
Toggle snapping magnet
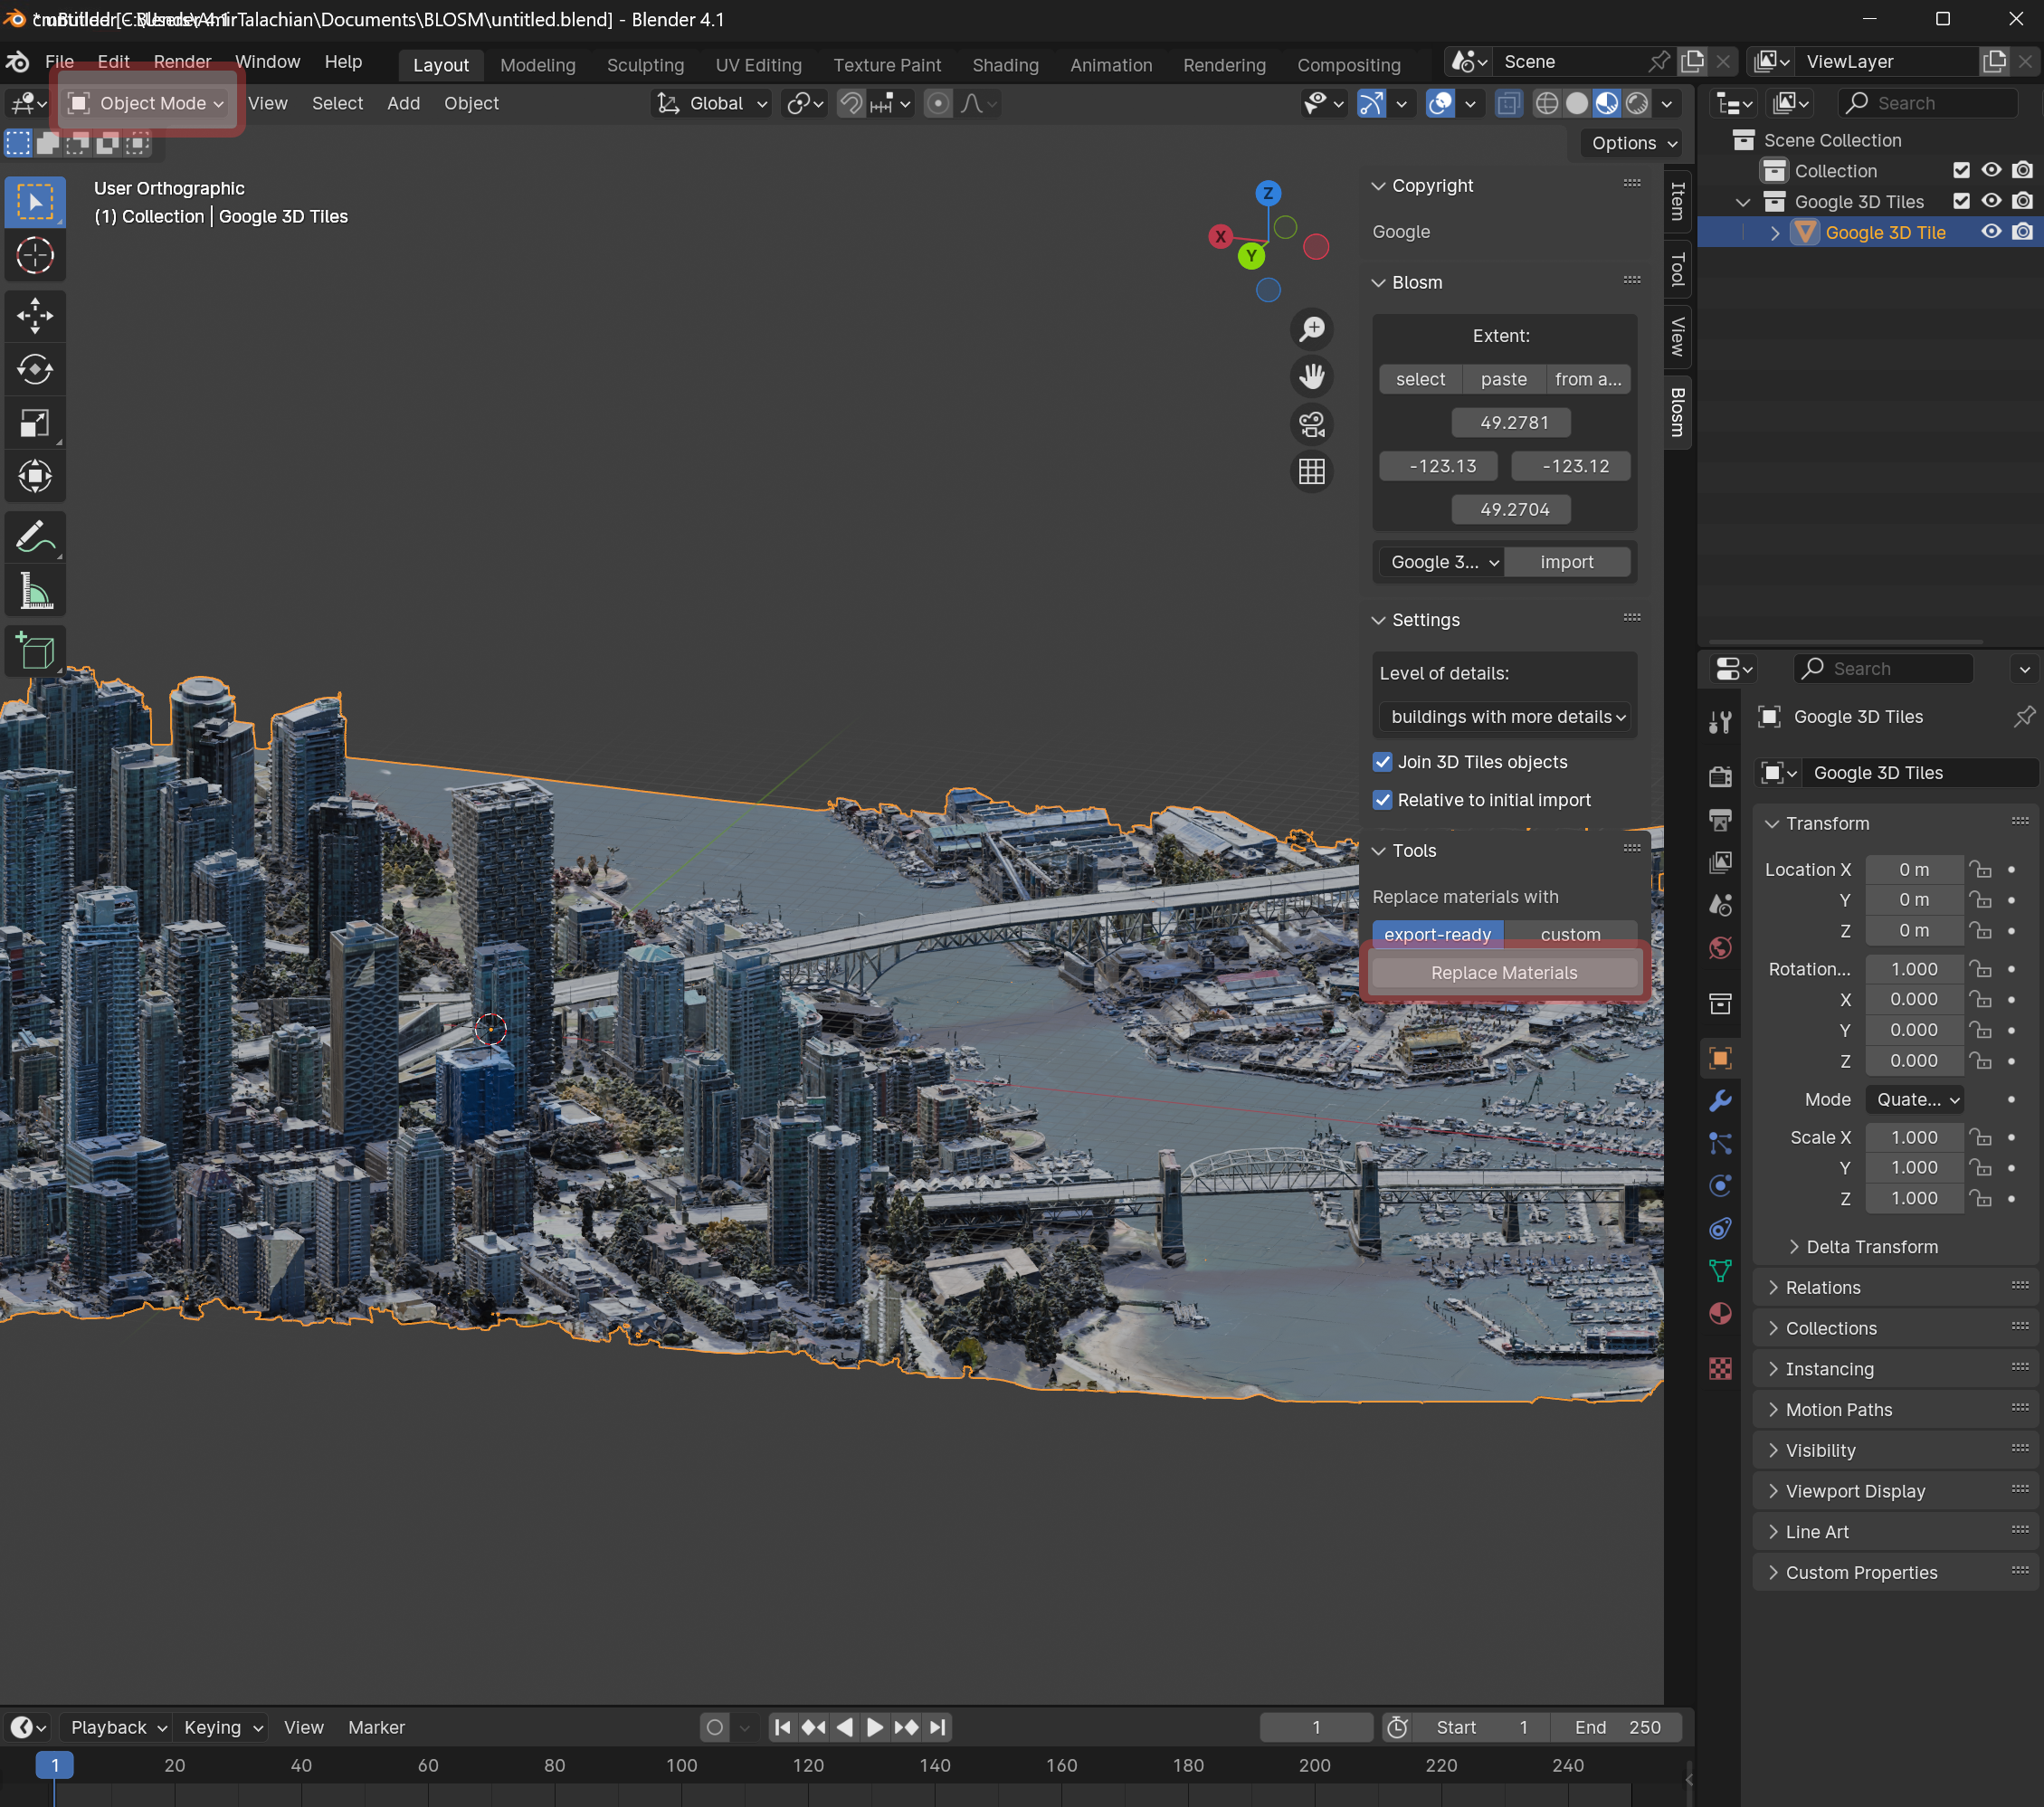851,103
